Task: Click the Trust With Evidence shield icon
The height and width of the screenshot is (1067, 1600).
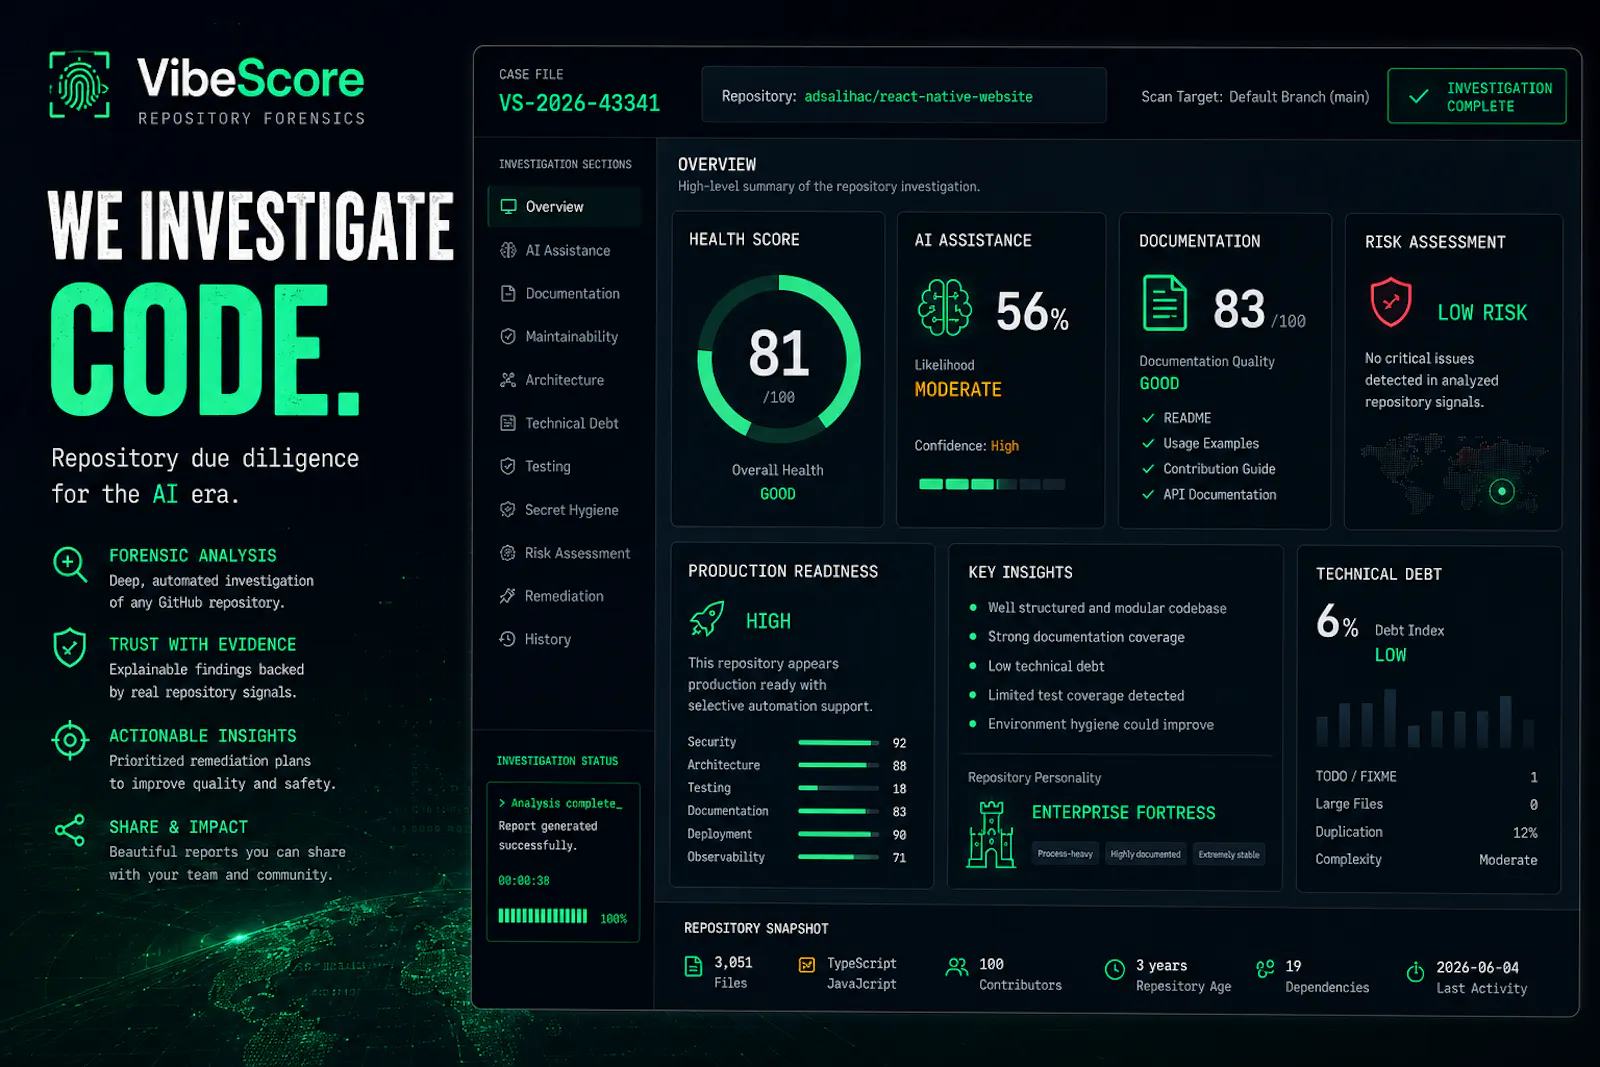Action: 70,648
